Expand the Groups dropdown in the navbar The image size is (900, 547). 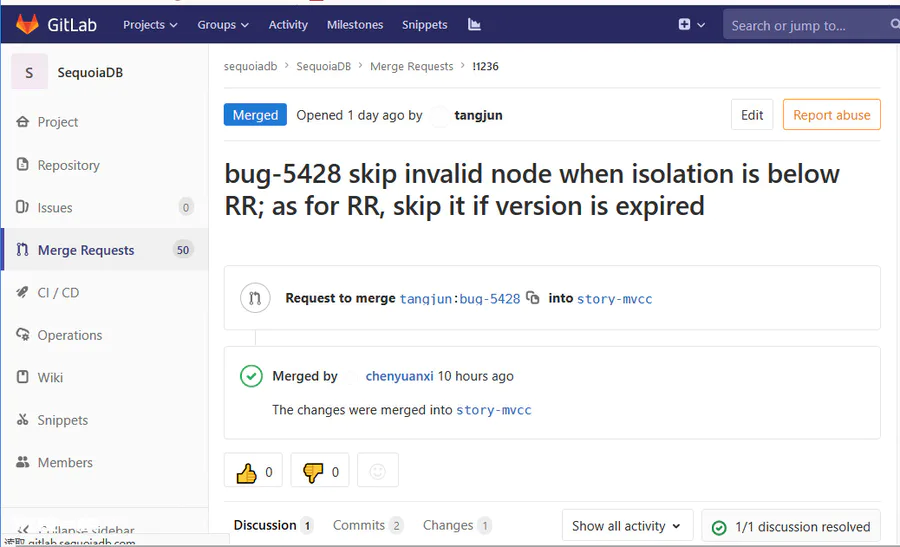(x=223, y=25)
